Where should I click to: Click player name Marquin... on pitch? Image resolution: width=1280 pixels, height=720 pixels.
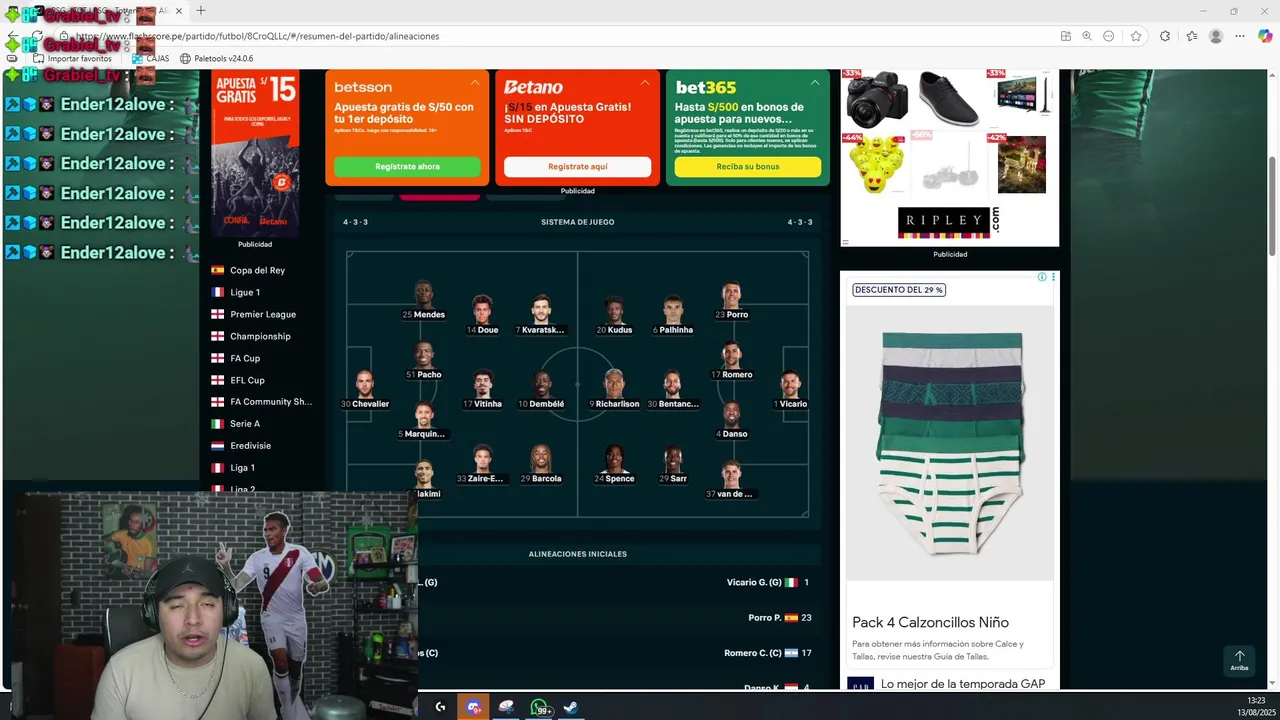click(425, 434)
